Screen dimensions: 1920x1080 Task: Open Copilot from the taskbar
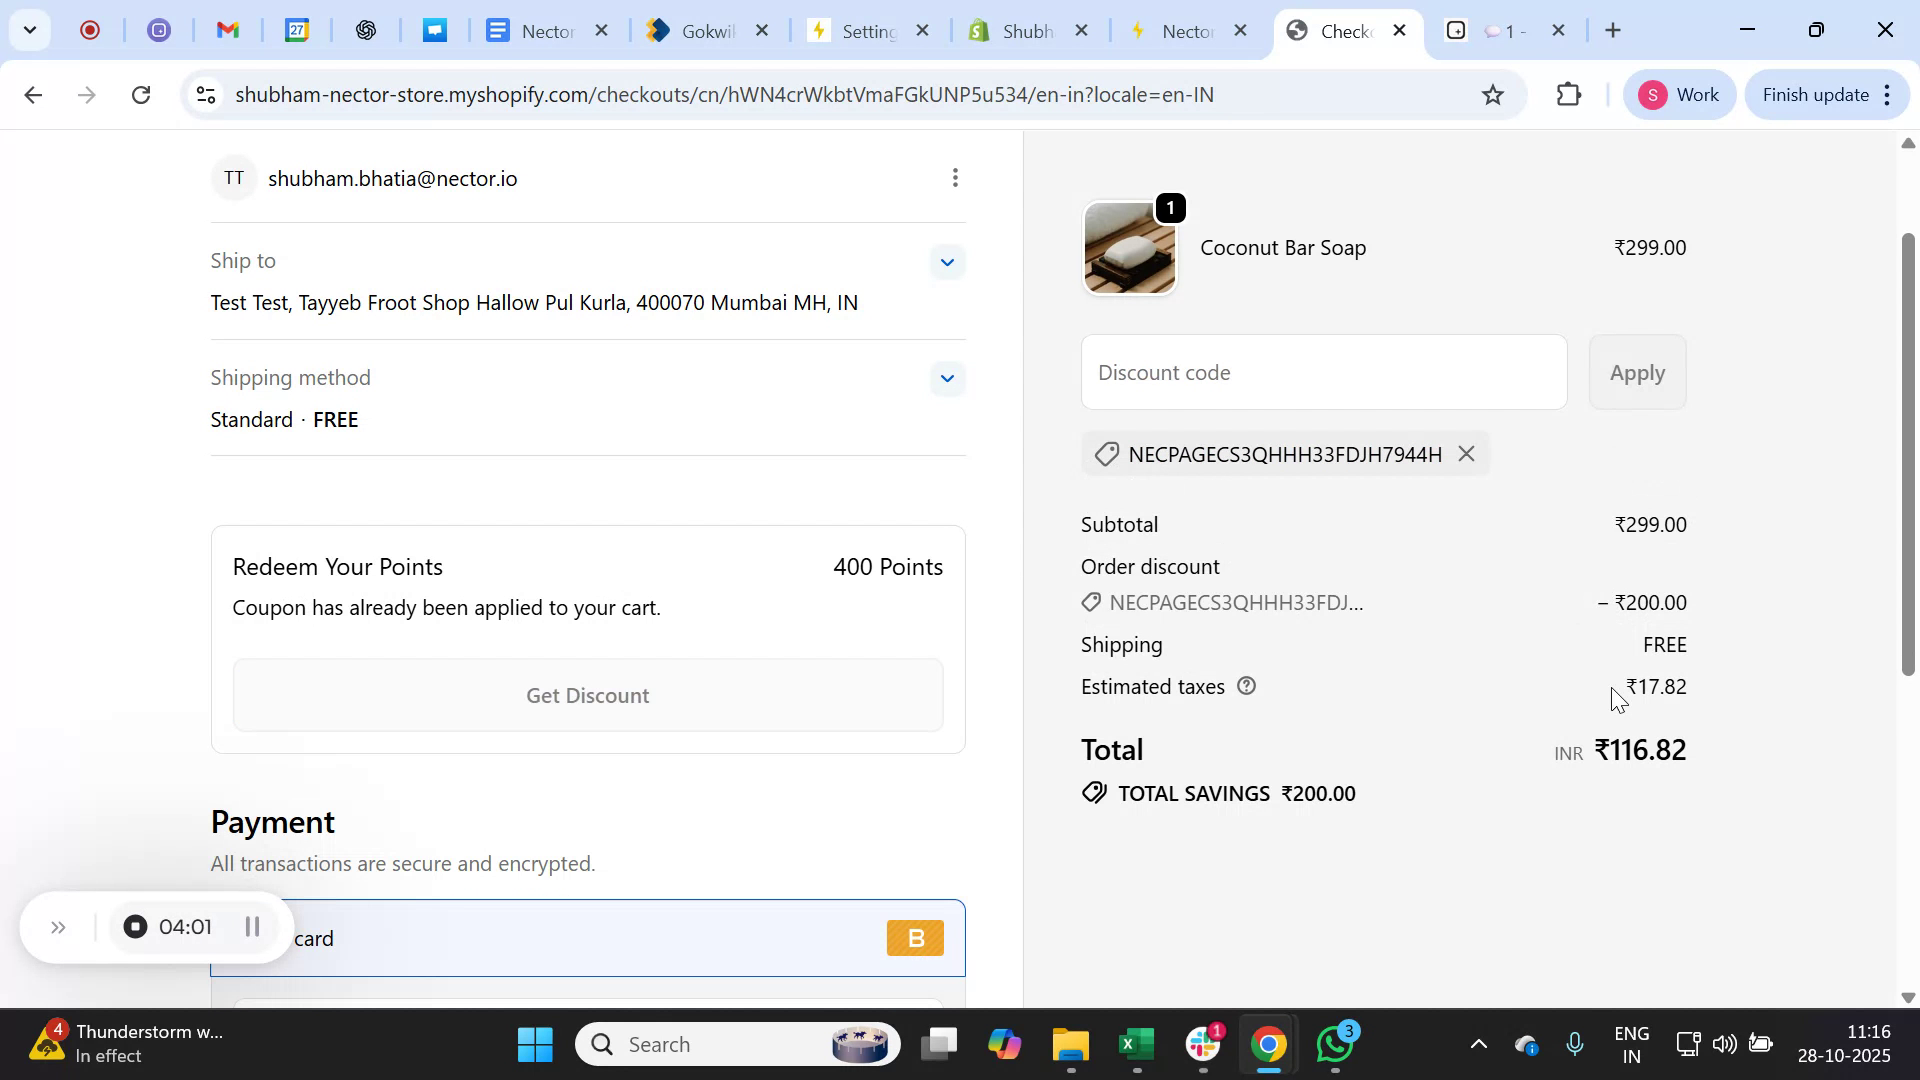point(1005,1043)
